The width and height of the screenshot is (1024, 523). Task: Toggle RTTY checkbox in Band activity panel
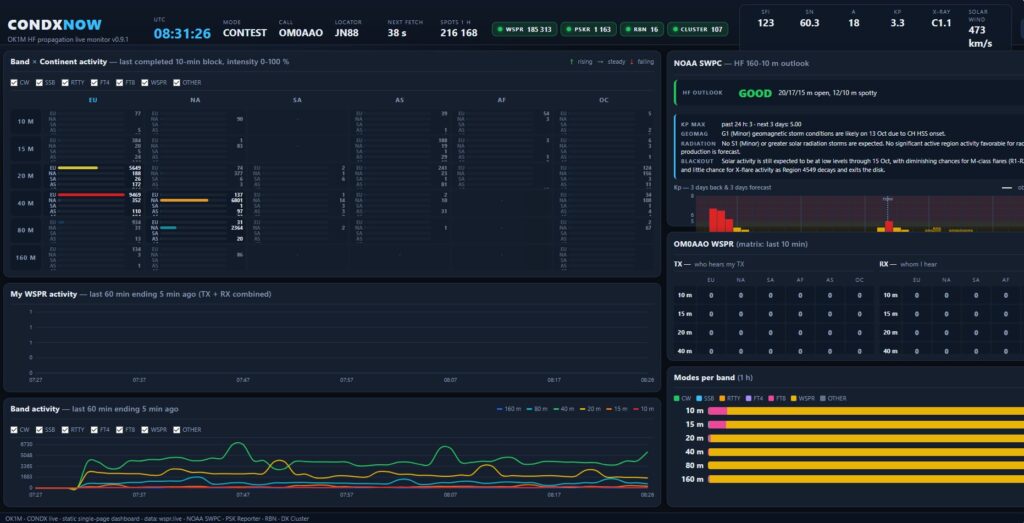tap(65, 430)
